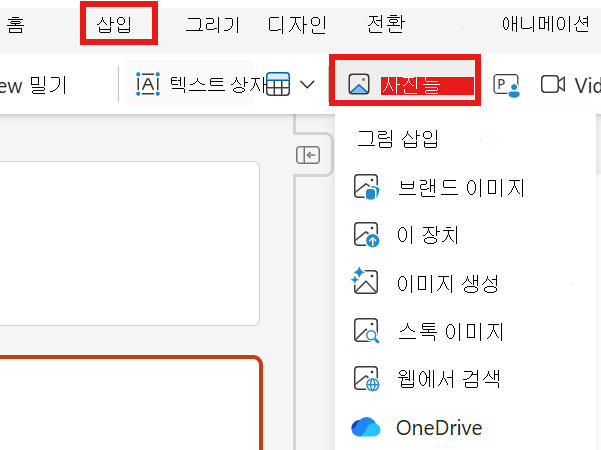Screen dimensions: 601x450
Task: Open the 애니메이션 tab
Action: pyautogui.click(x=545, y=24)
